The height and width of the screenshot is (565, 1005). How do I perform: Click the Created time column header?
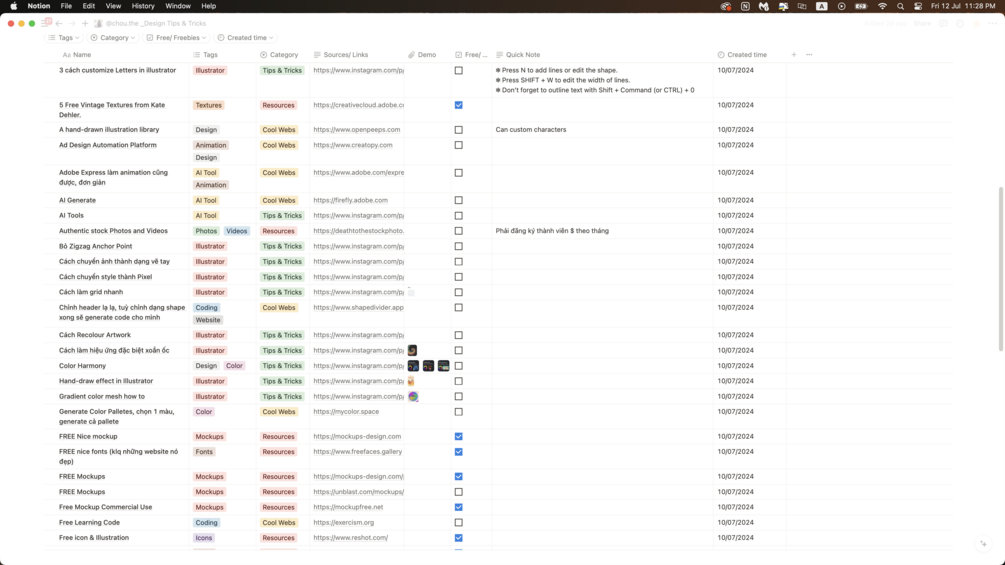click(x=742, y=54)
